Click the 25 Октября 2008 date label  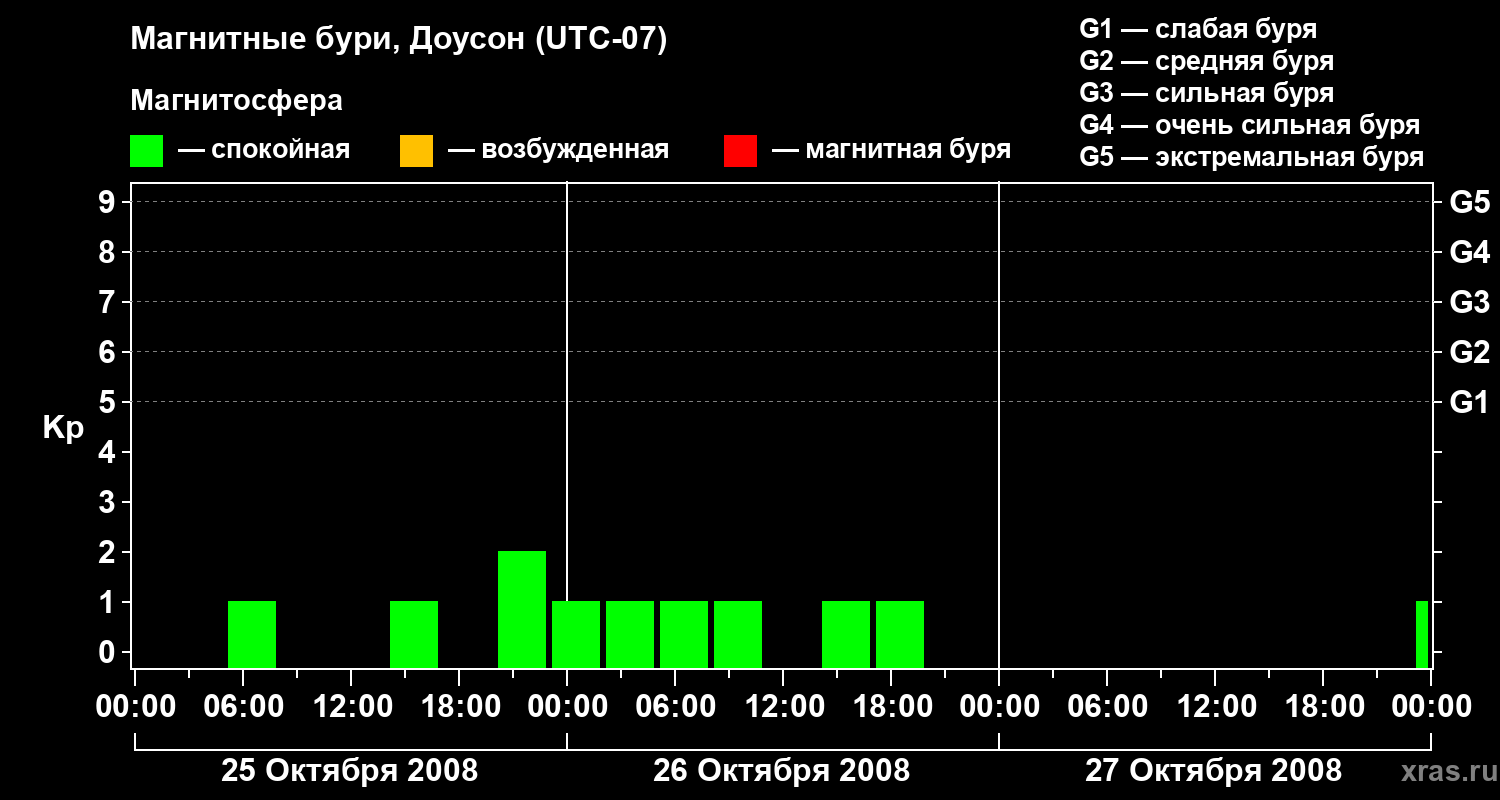coord(349,771)
